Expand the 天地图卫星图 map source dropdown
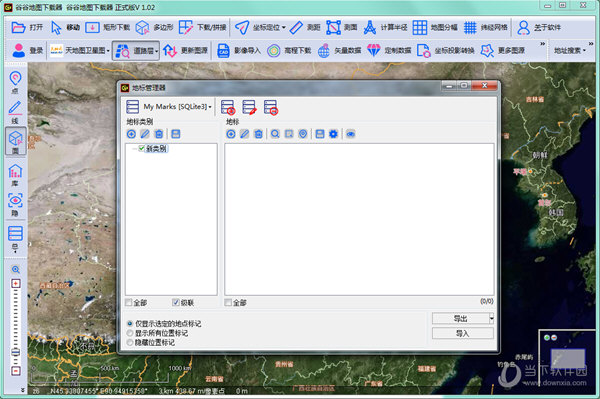This screenshot has width=600, height=399. pyautogui.click(x=80, y=50)
